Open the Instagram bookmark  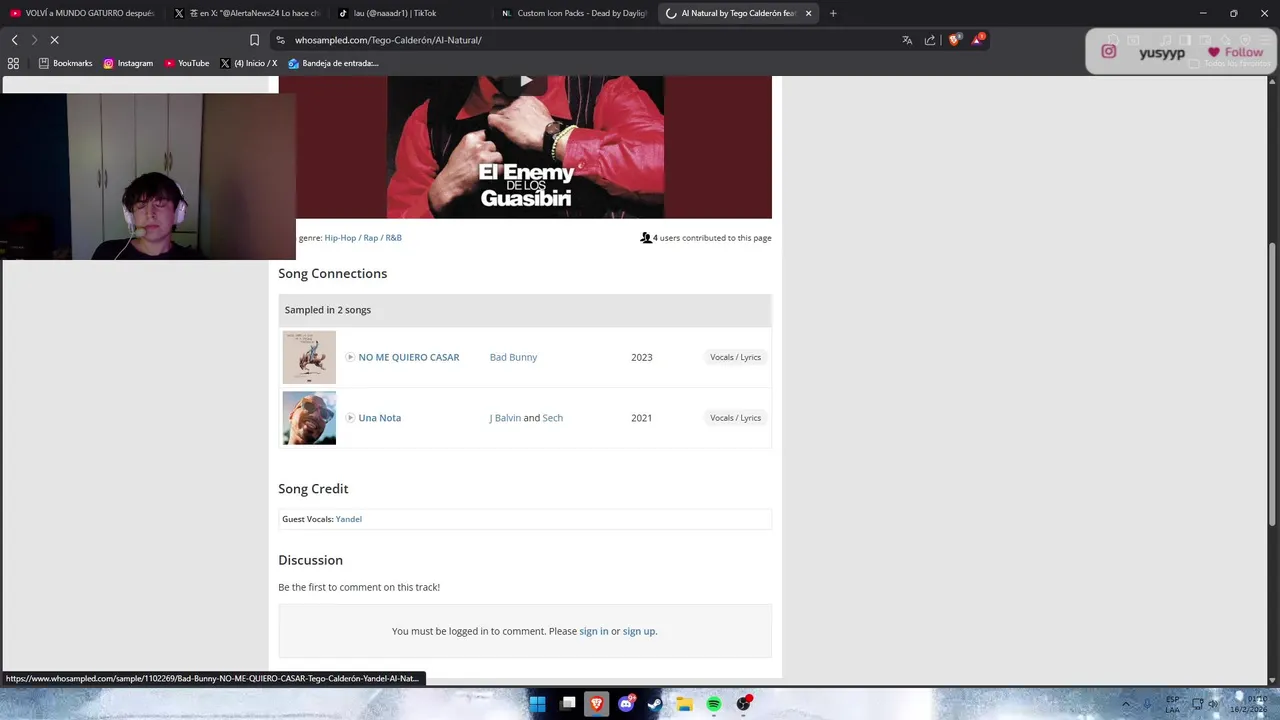(128, 63)
